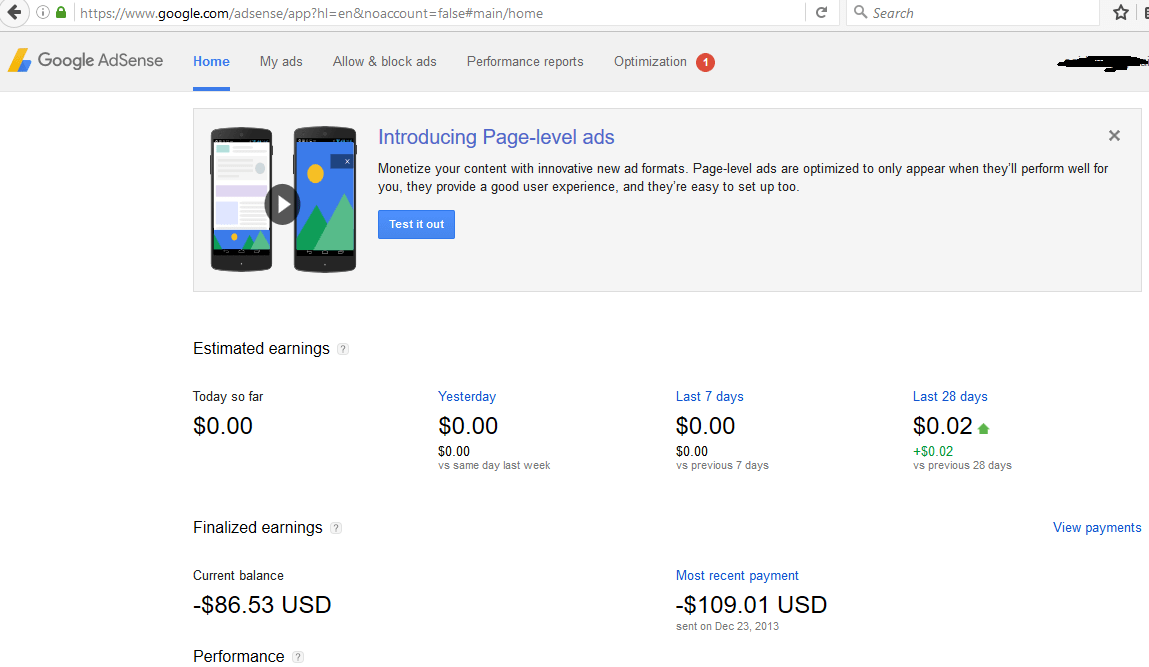This screenshot has height=667, width=1149.
Task: Click the Yesterday earnings link
Action: coord(467,396)
